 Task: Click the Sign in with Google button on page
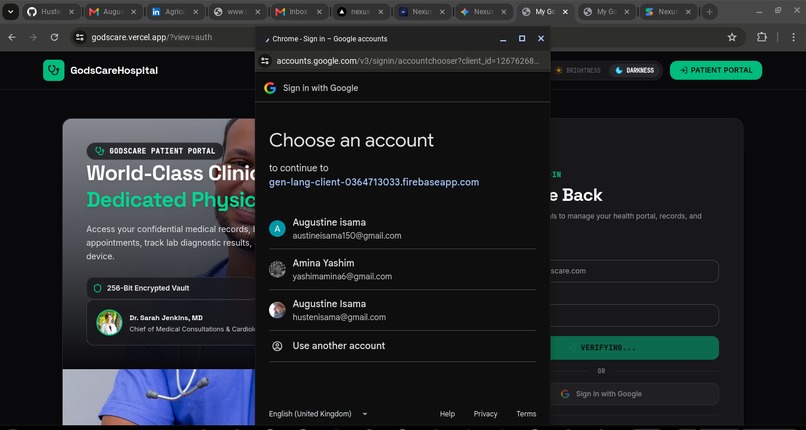(634, 394)
